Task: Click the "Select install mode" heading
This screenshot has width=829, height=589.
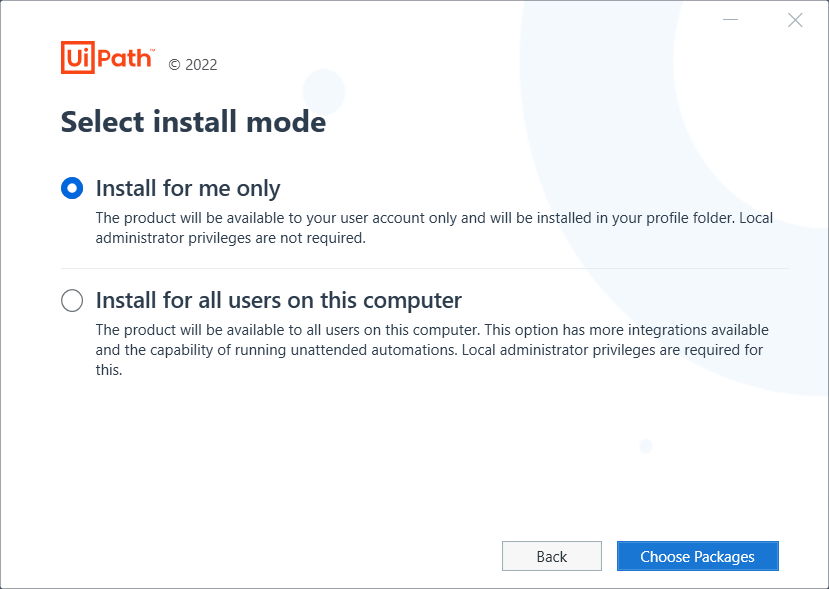Action: (x=193, y=121)
